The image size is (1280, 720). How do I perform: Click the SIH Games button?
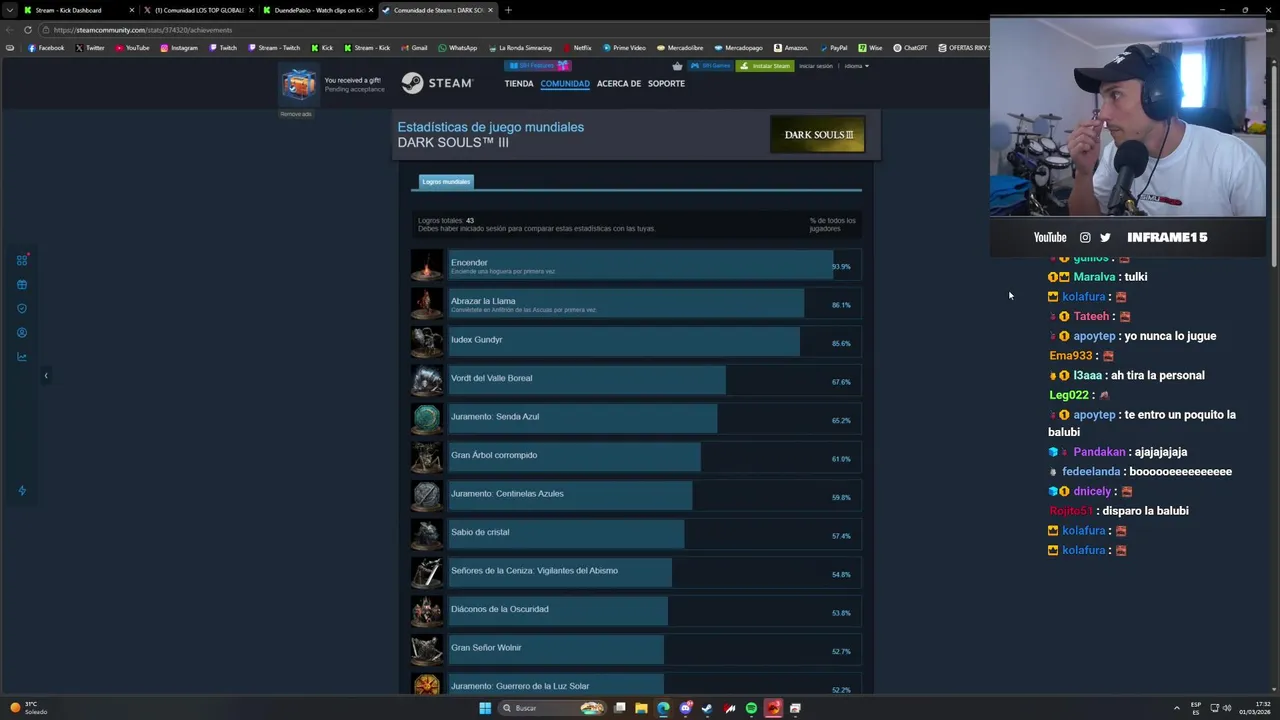pos(711,66)
